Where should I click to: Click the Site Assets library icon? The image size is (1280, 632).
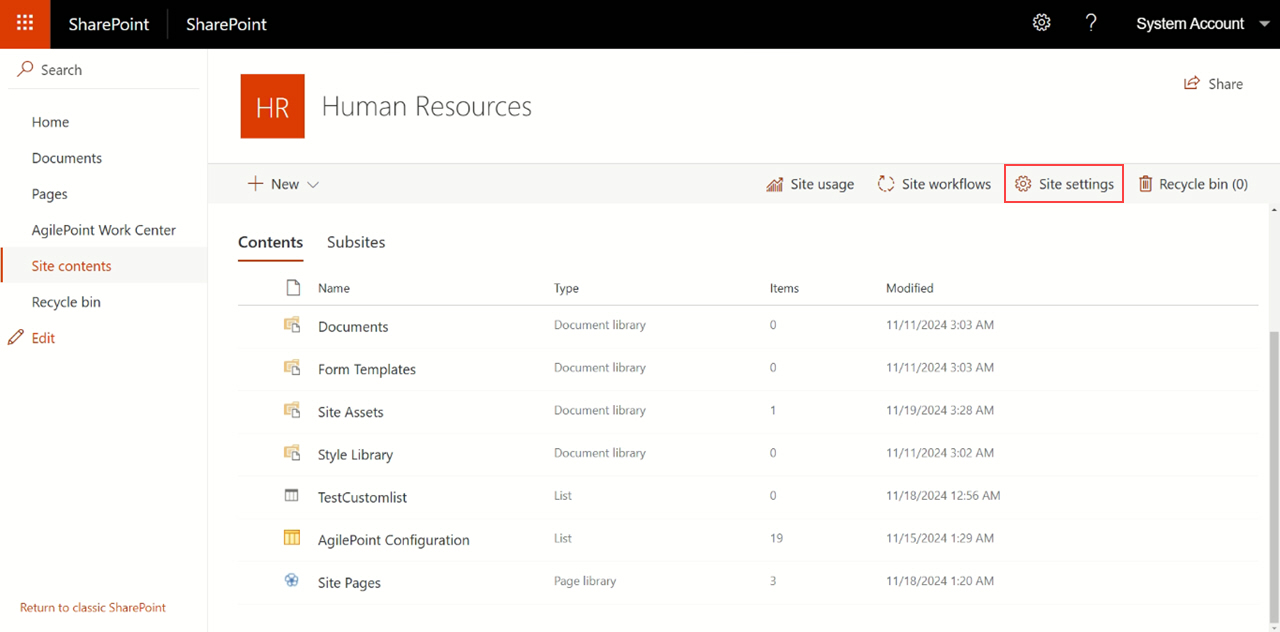click(292, 410)
